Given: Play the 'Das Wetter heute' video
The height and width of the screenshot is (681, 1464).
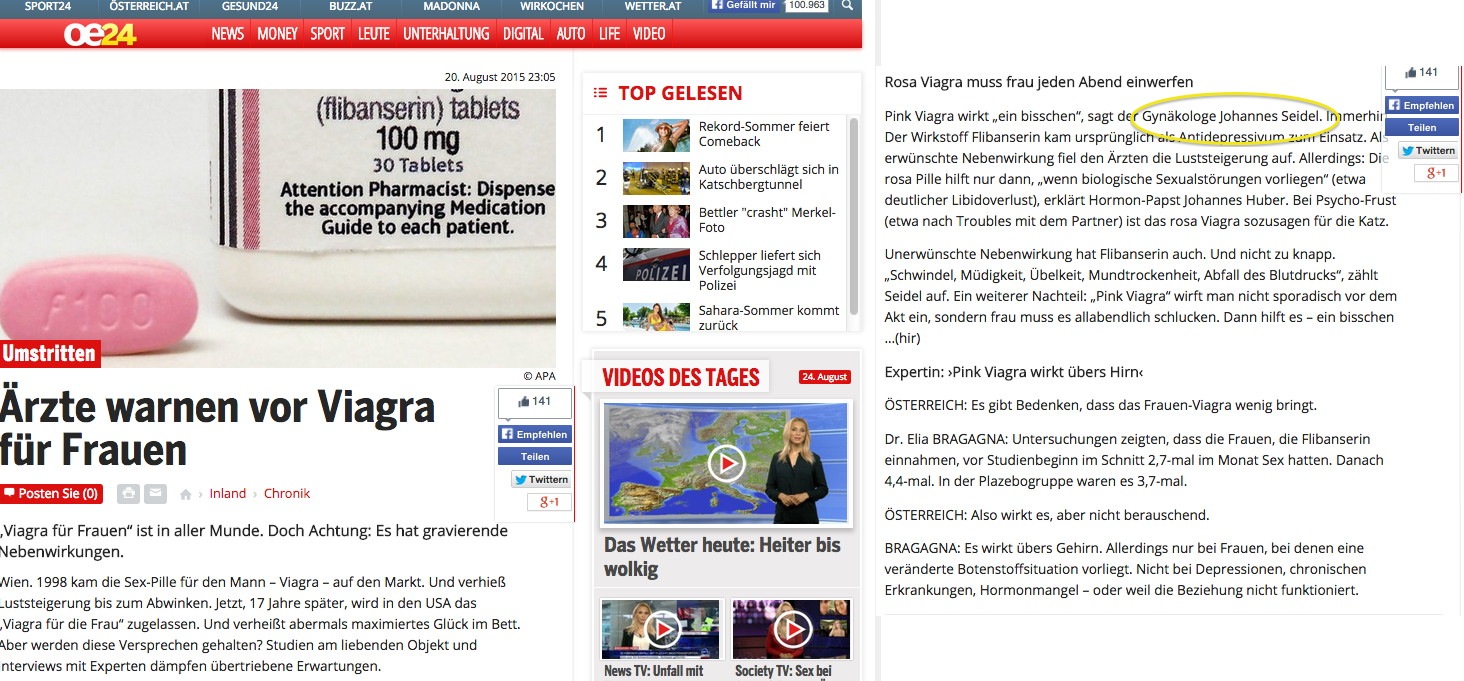Looking at the screenshot, I should coord(726,463).
